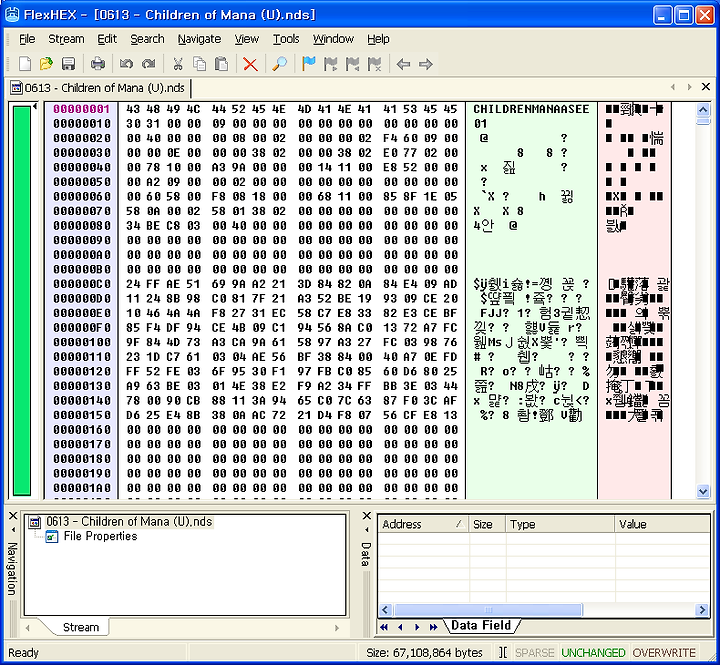Select the Children of Mana document tab

[100, 88]
